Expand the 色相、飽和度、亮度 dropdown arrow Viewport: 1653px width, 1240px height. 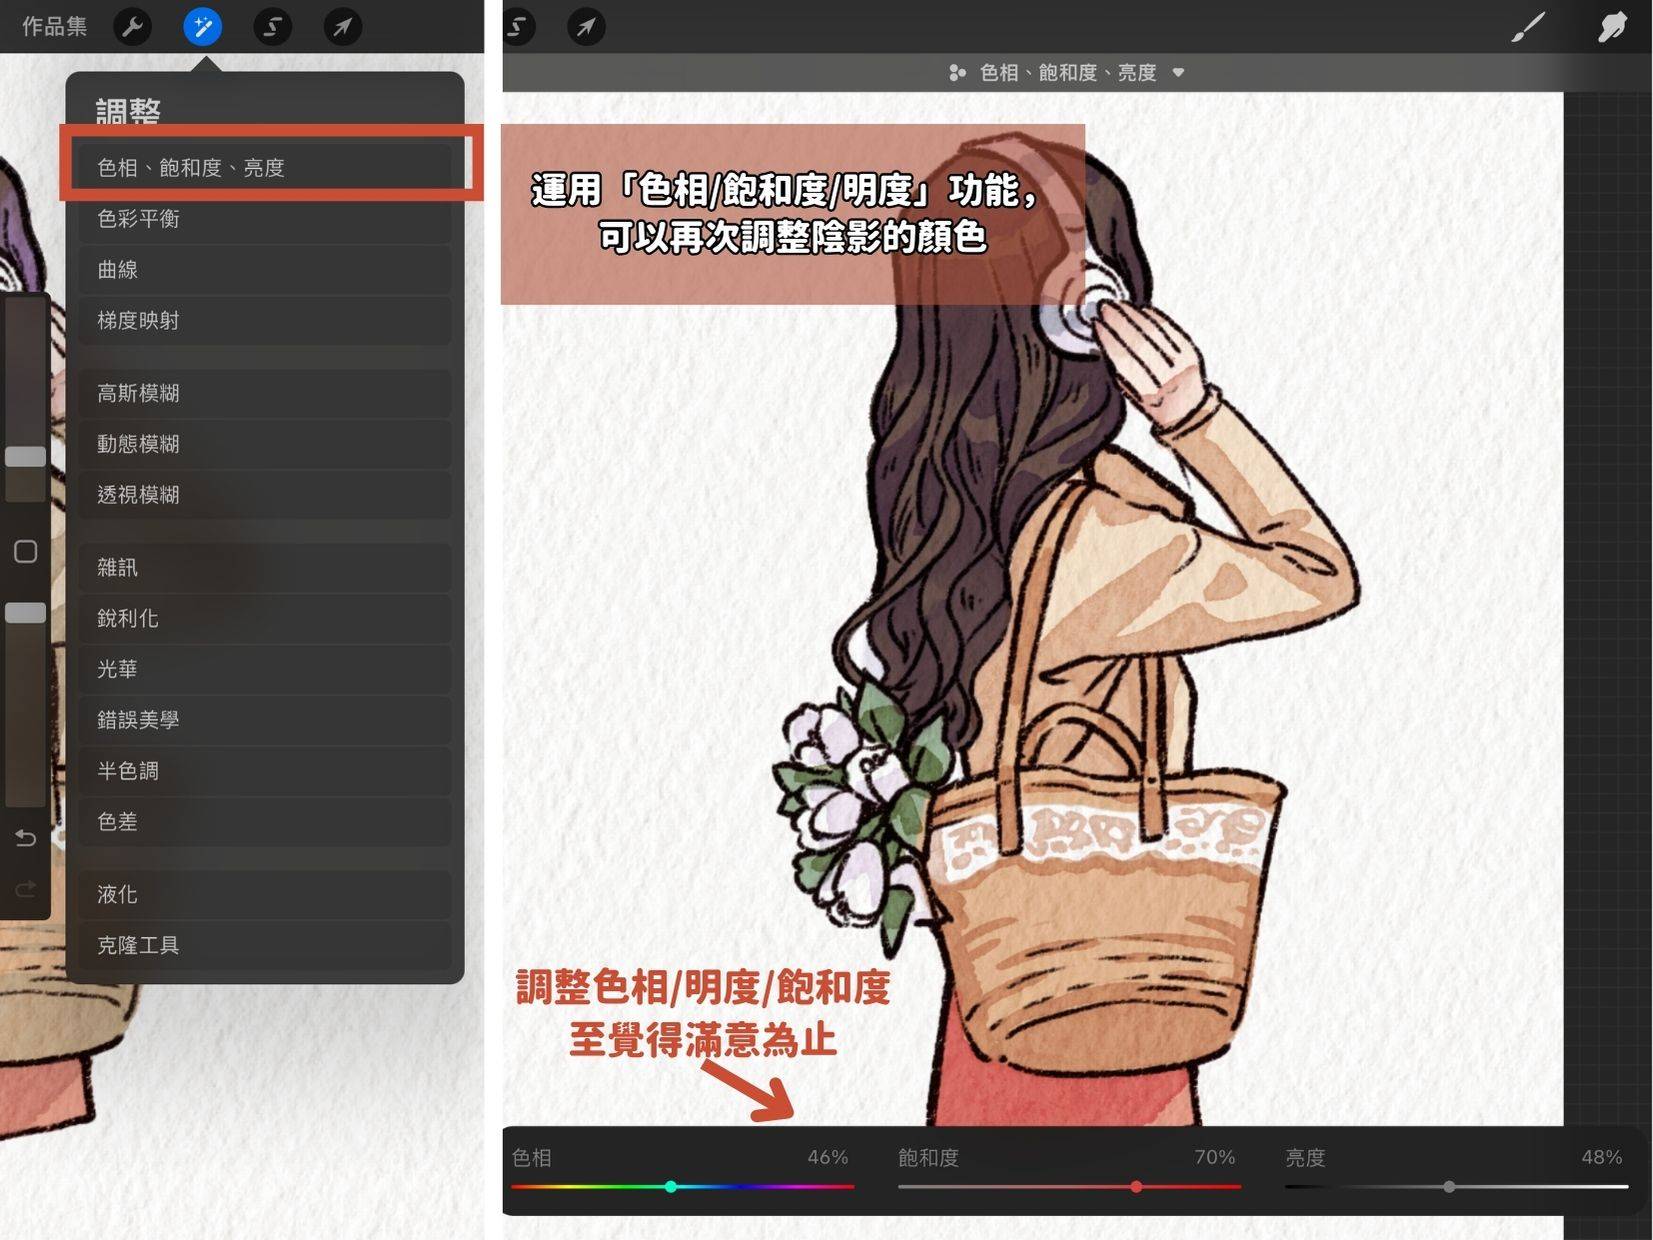tap(1178, 72)
